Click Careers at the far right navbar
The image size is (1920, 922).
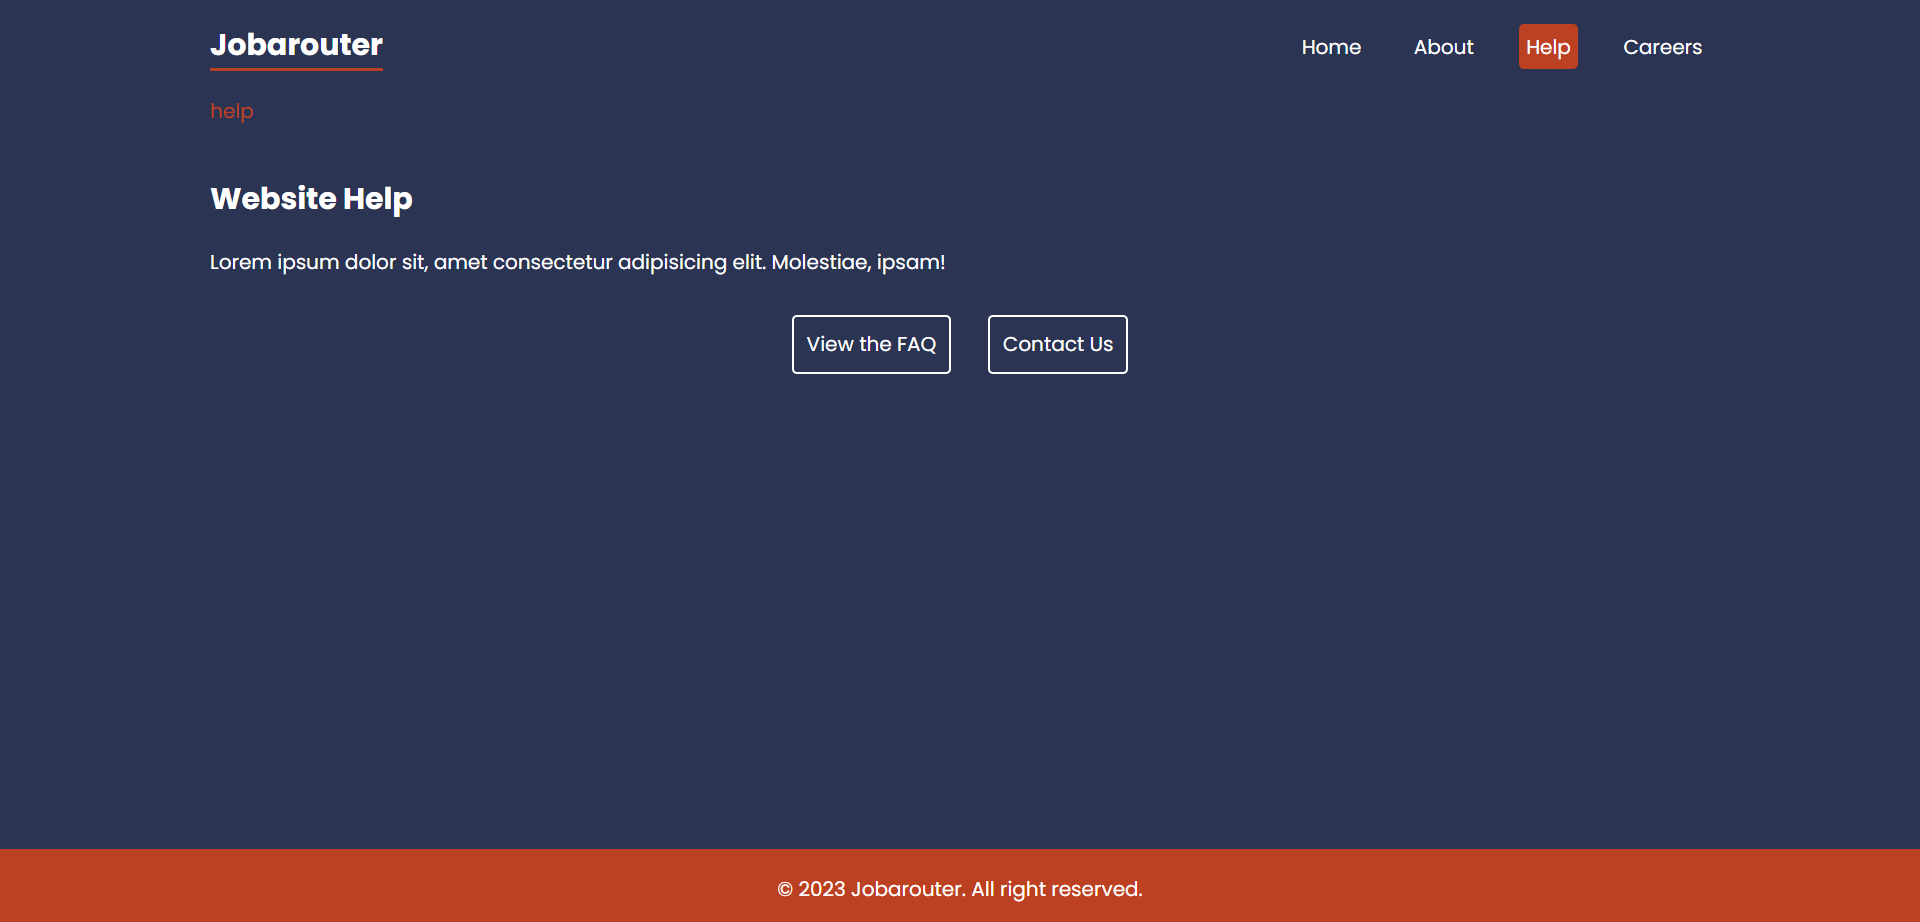tap(1662, 46)
